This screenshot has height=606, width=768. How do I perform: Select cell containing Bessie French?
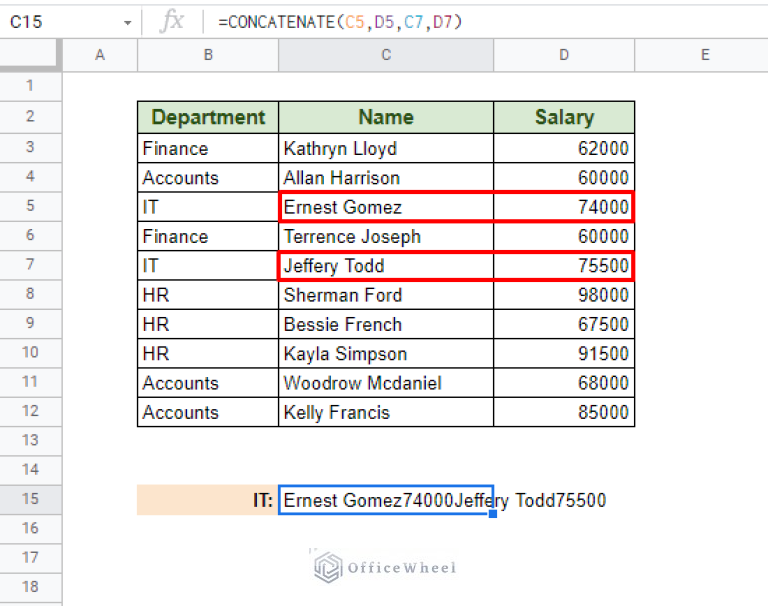pos(386,325)
